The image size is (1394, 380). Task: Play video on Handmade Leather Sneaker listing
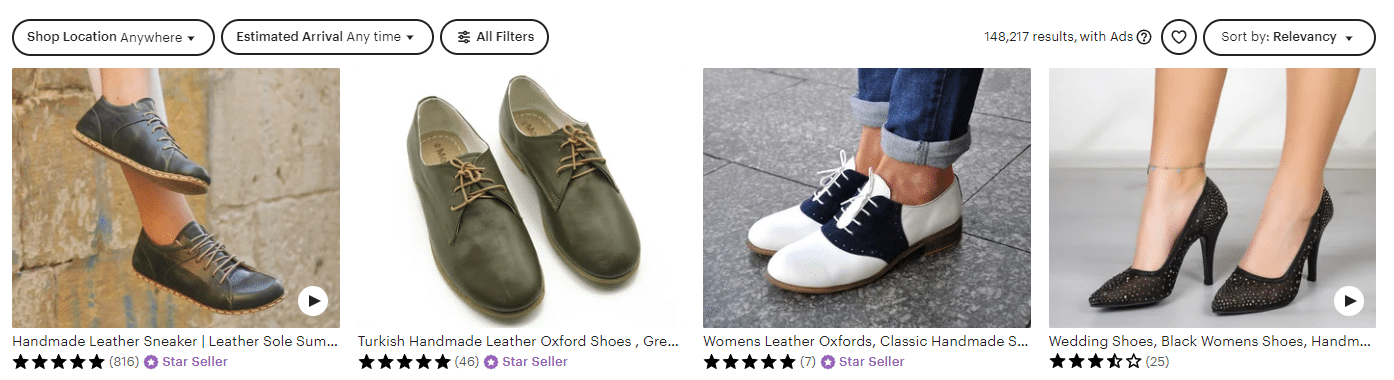coord(313,300)
